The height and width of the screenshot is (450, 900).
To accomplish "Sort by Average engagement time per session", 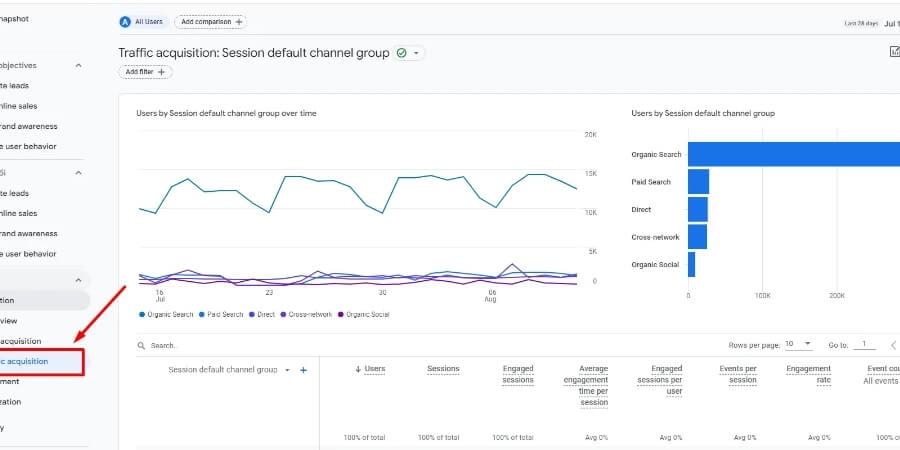I will (x=585, y=385).
